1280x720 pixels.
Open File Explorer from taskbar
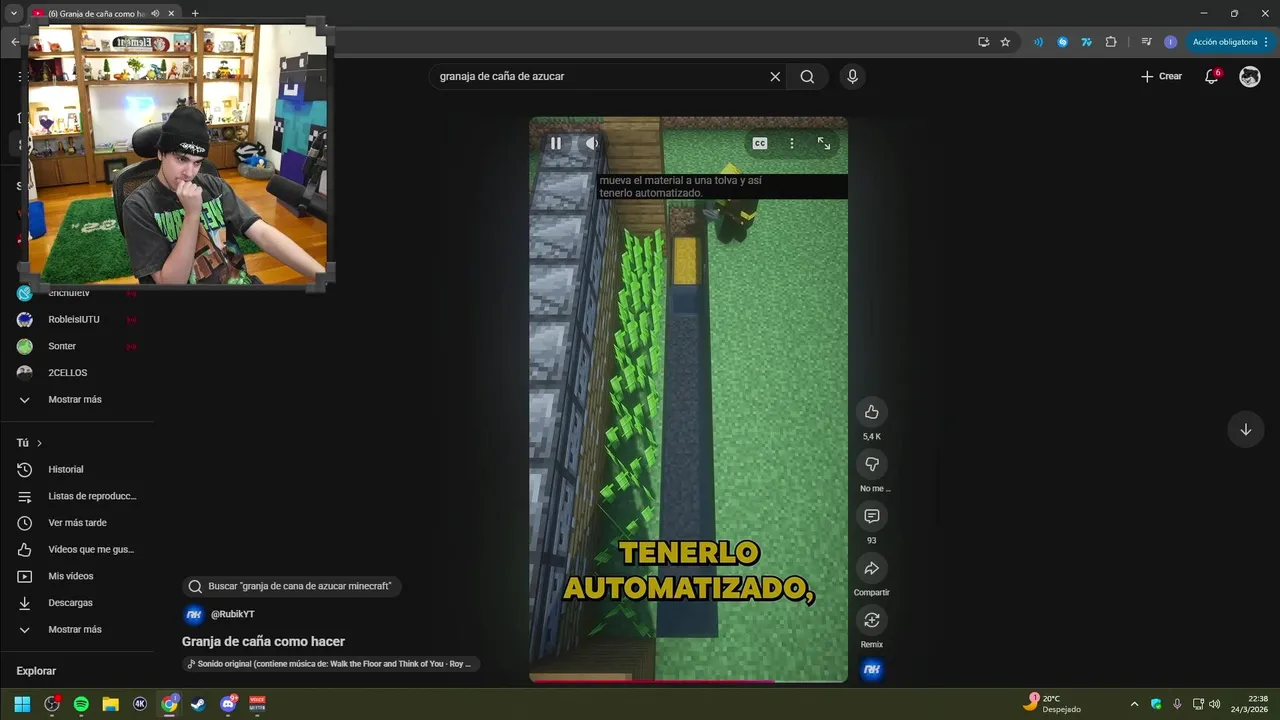click(111, 704)
